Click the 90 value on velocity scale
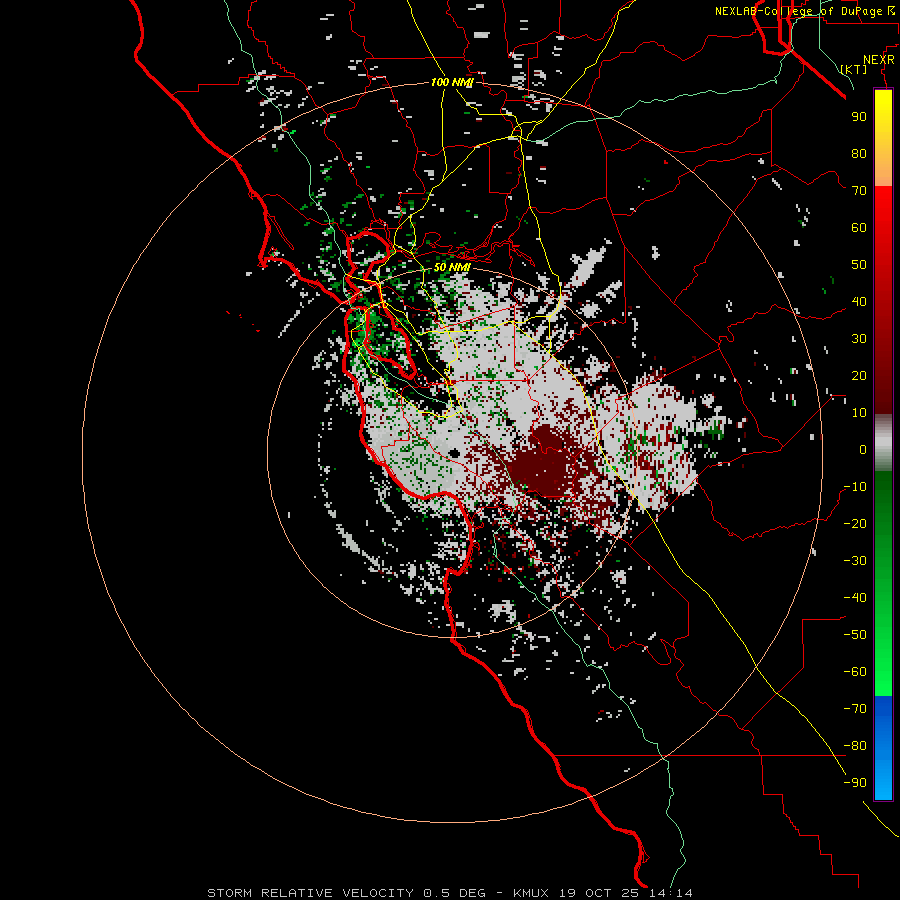The height and width of the screenshot is (900, 900). [x=859, y=117]
